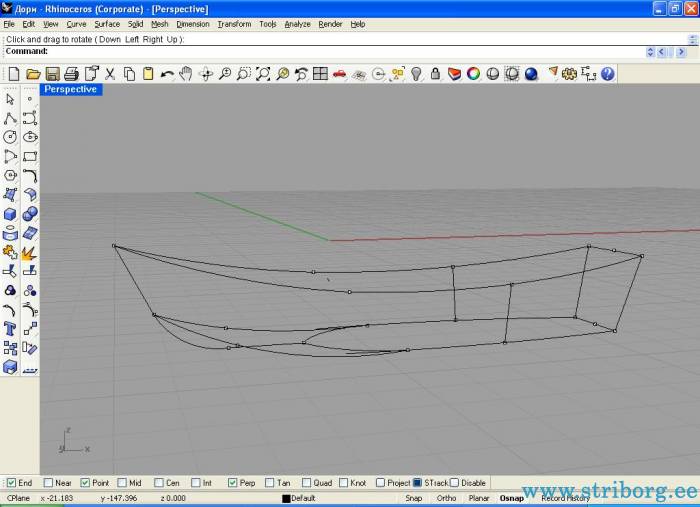This screenshot has width=700, height=507.
Task: Click the Undo arrow icon
Action: click(x=167, y=74)
